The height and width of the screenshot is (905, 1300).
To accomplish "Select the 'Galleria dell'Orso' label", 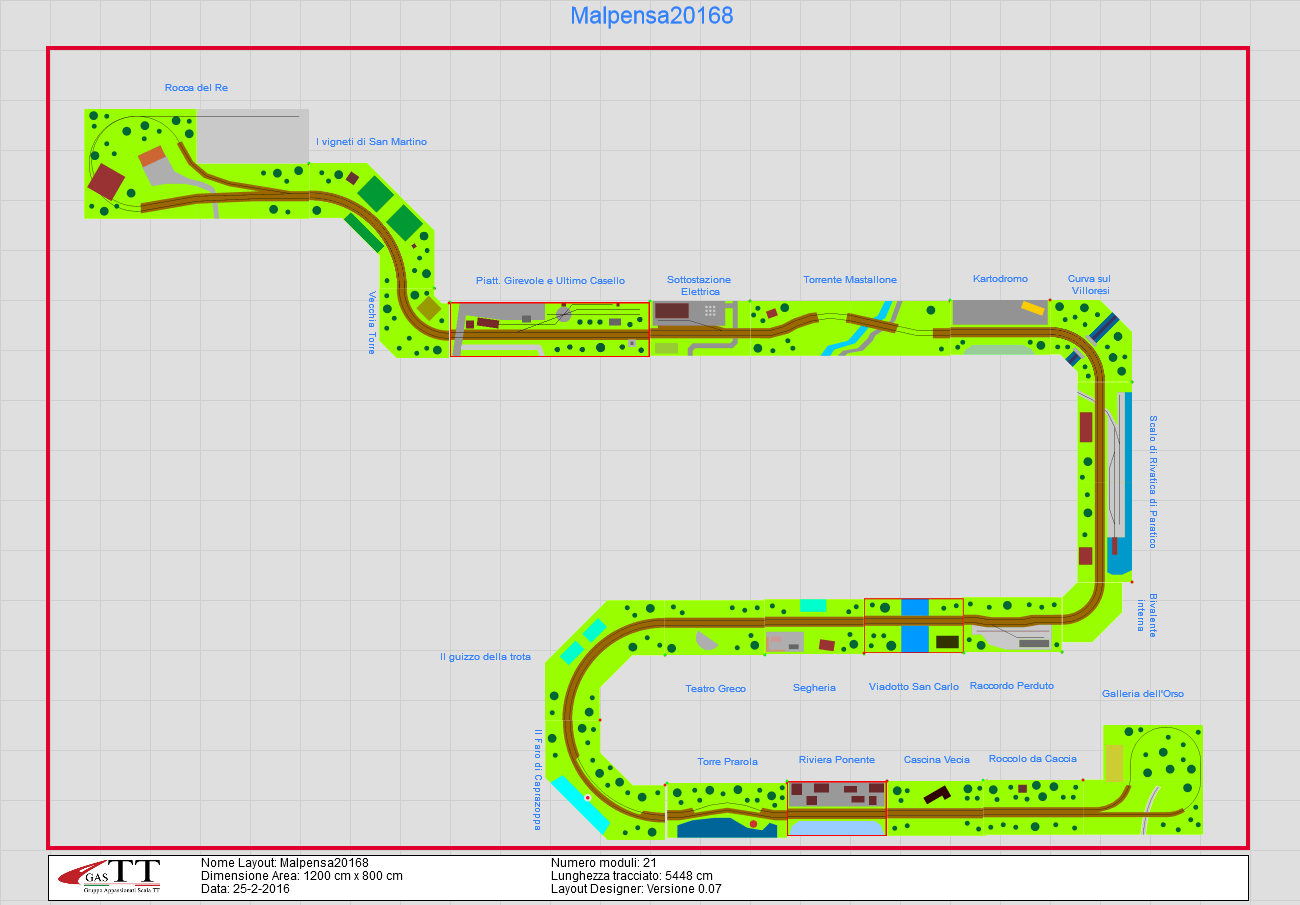I will [1143, 694].
